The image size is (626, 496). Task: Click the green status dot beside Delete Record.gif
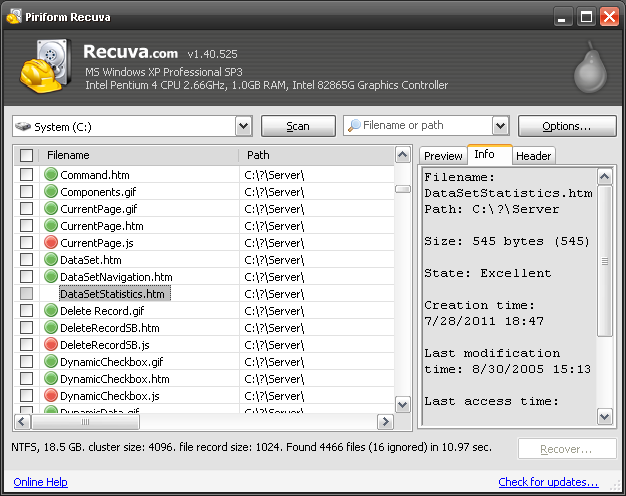51,310
